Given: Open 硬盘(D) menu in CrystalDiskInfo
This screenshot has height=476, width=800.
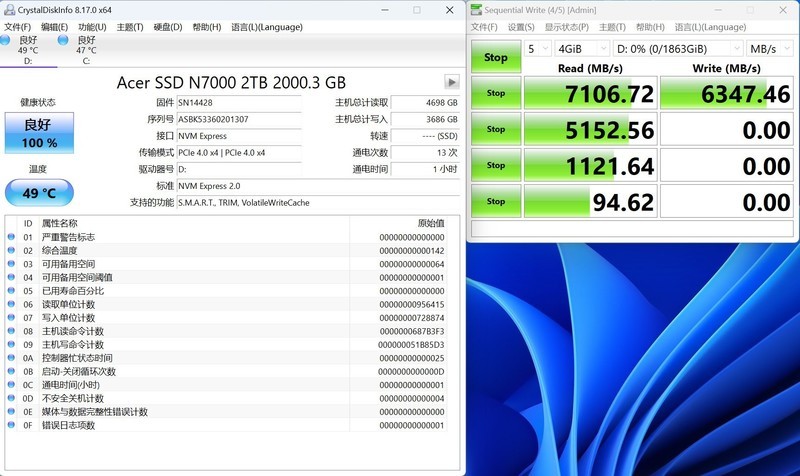Looking at the screenshot, I should coord(168,27).
